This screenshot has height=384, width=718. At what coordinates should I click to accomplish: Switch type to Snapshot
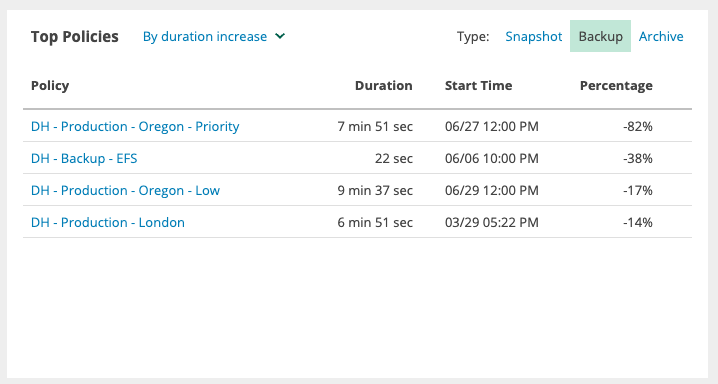tap(533, 36)
